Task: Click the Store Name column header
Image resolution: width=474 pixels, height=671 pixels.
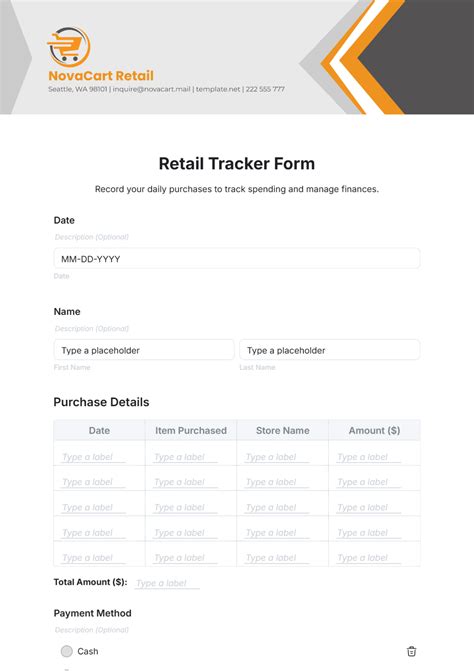Action: click(282, 431)
